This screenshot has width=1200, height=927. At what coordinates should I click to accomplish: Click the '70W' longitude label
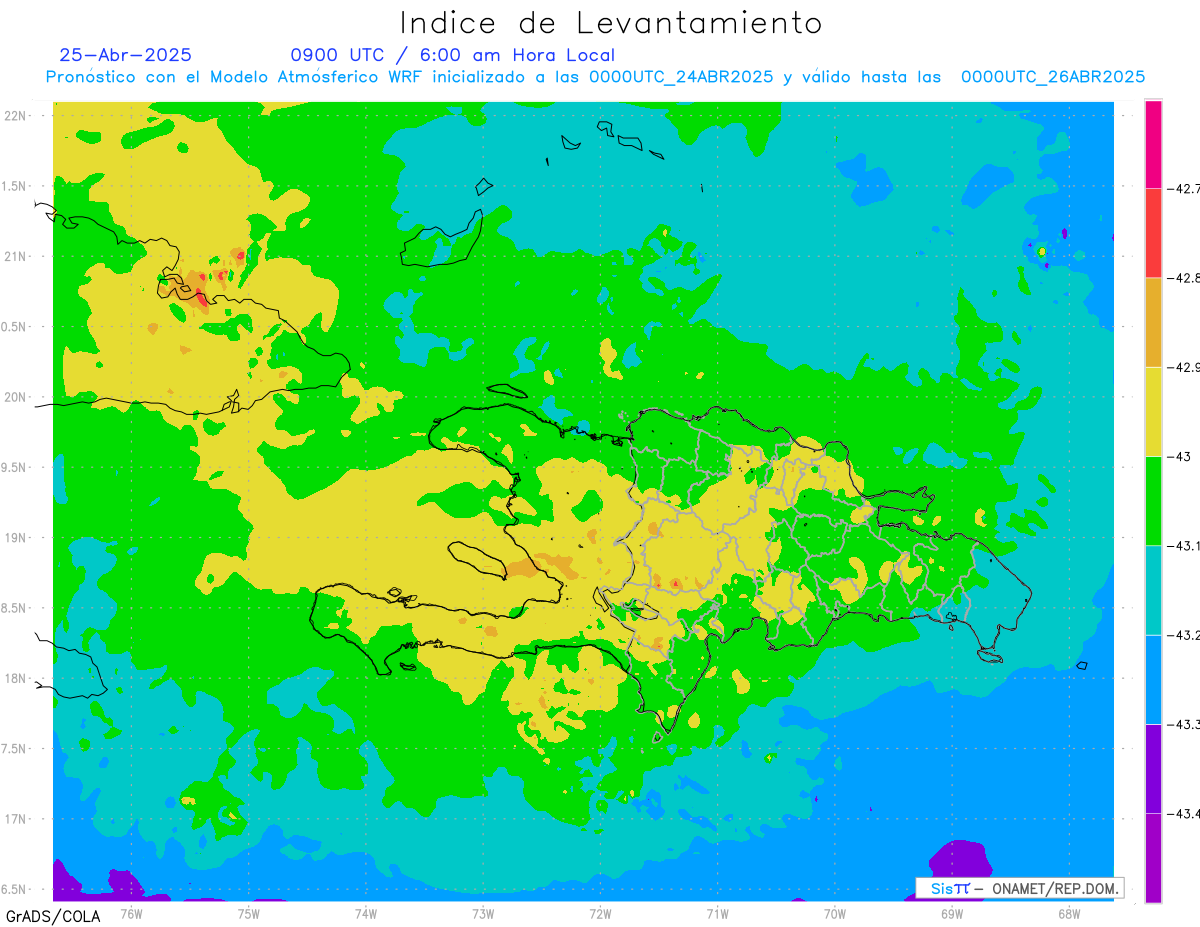(835, 912)
